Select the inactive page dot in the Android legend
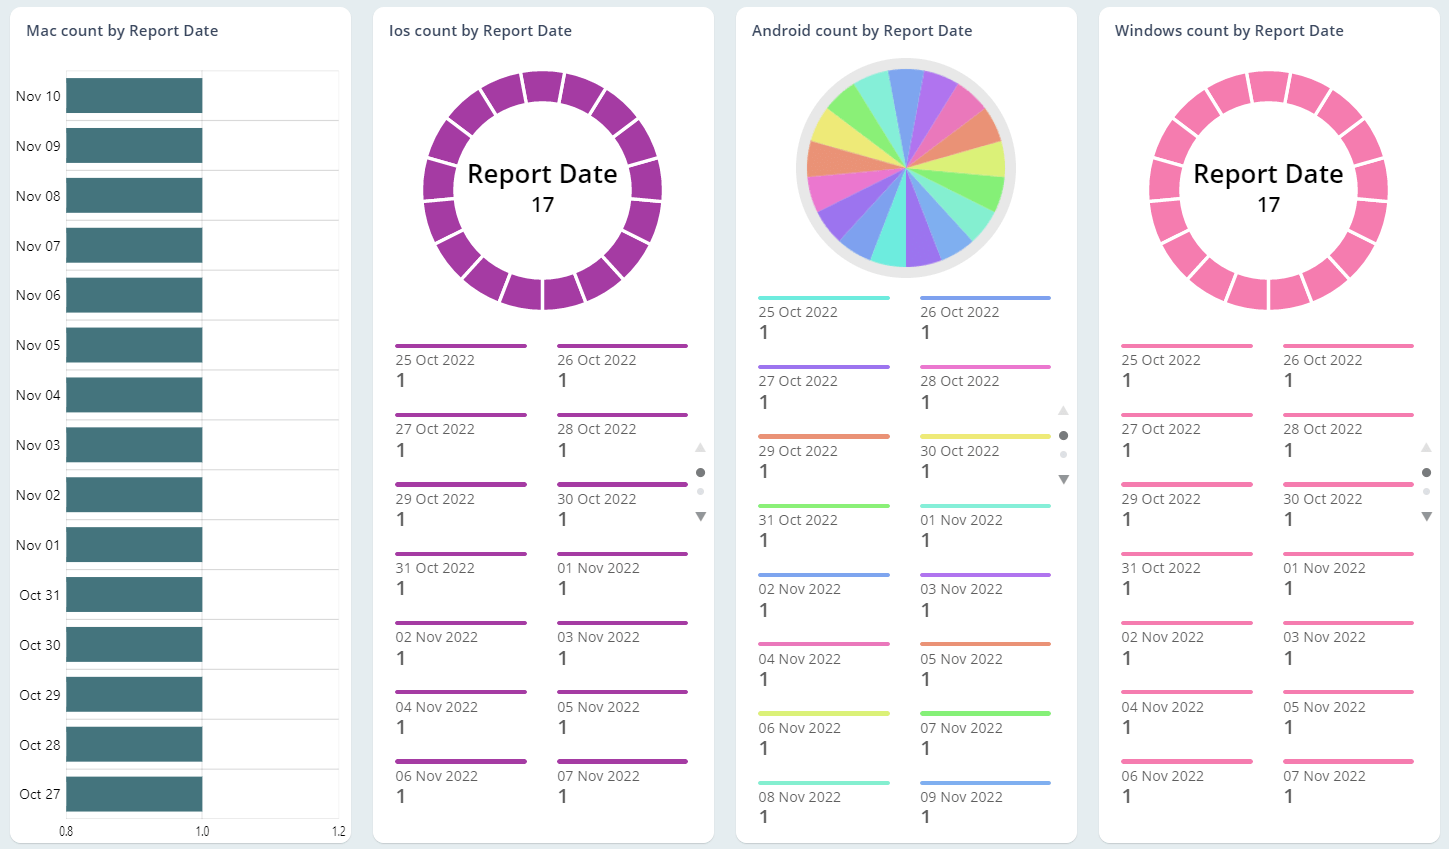The width and height of the screenshot is (1449, 849). point(1064,454)
